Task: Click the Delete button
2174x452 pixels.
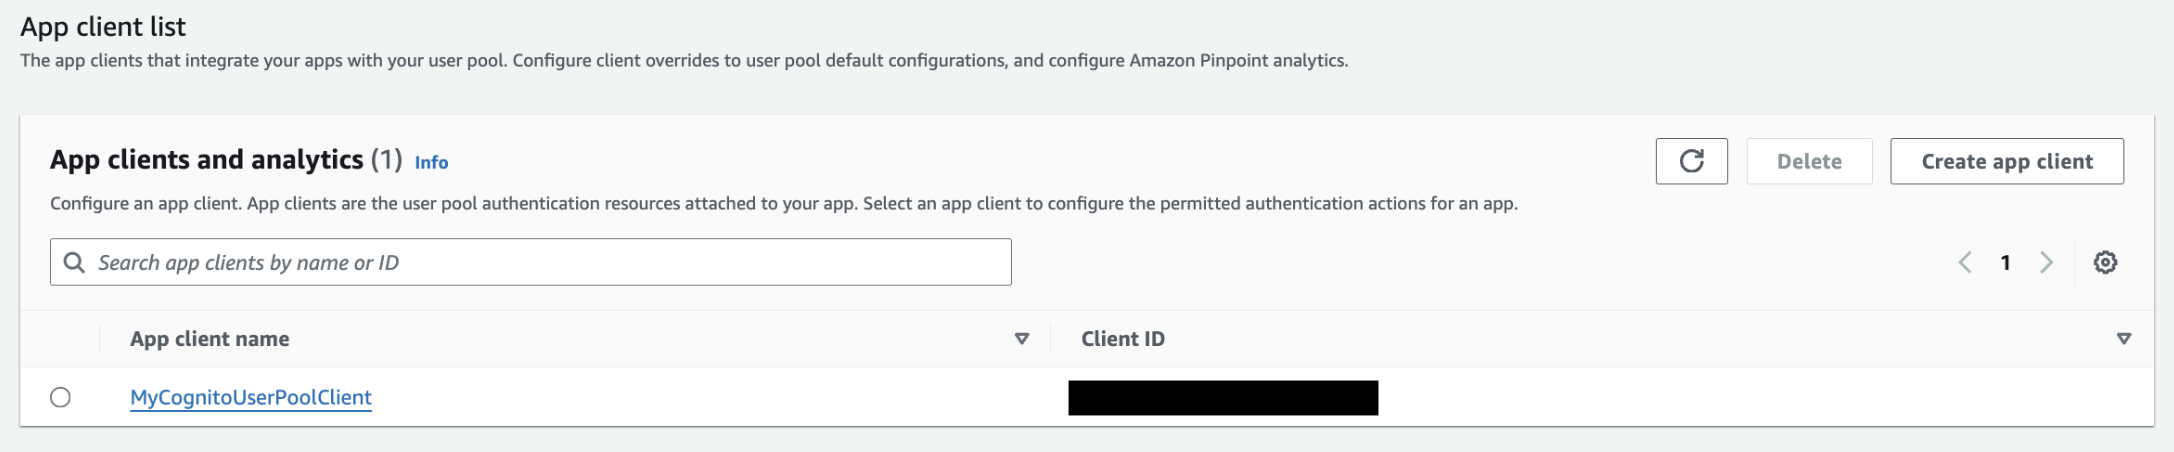Action: [x=1809, y=161]
